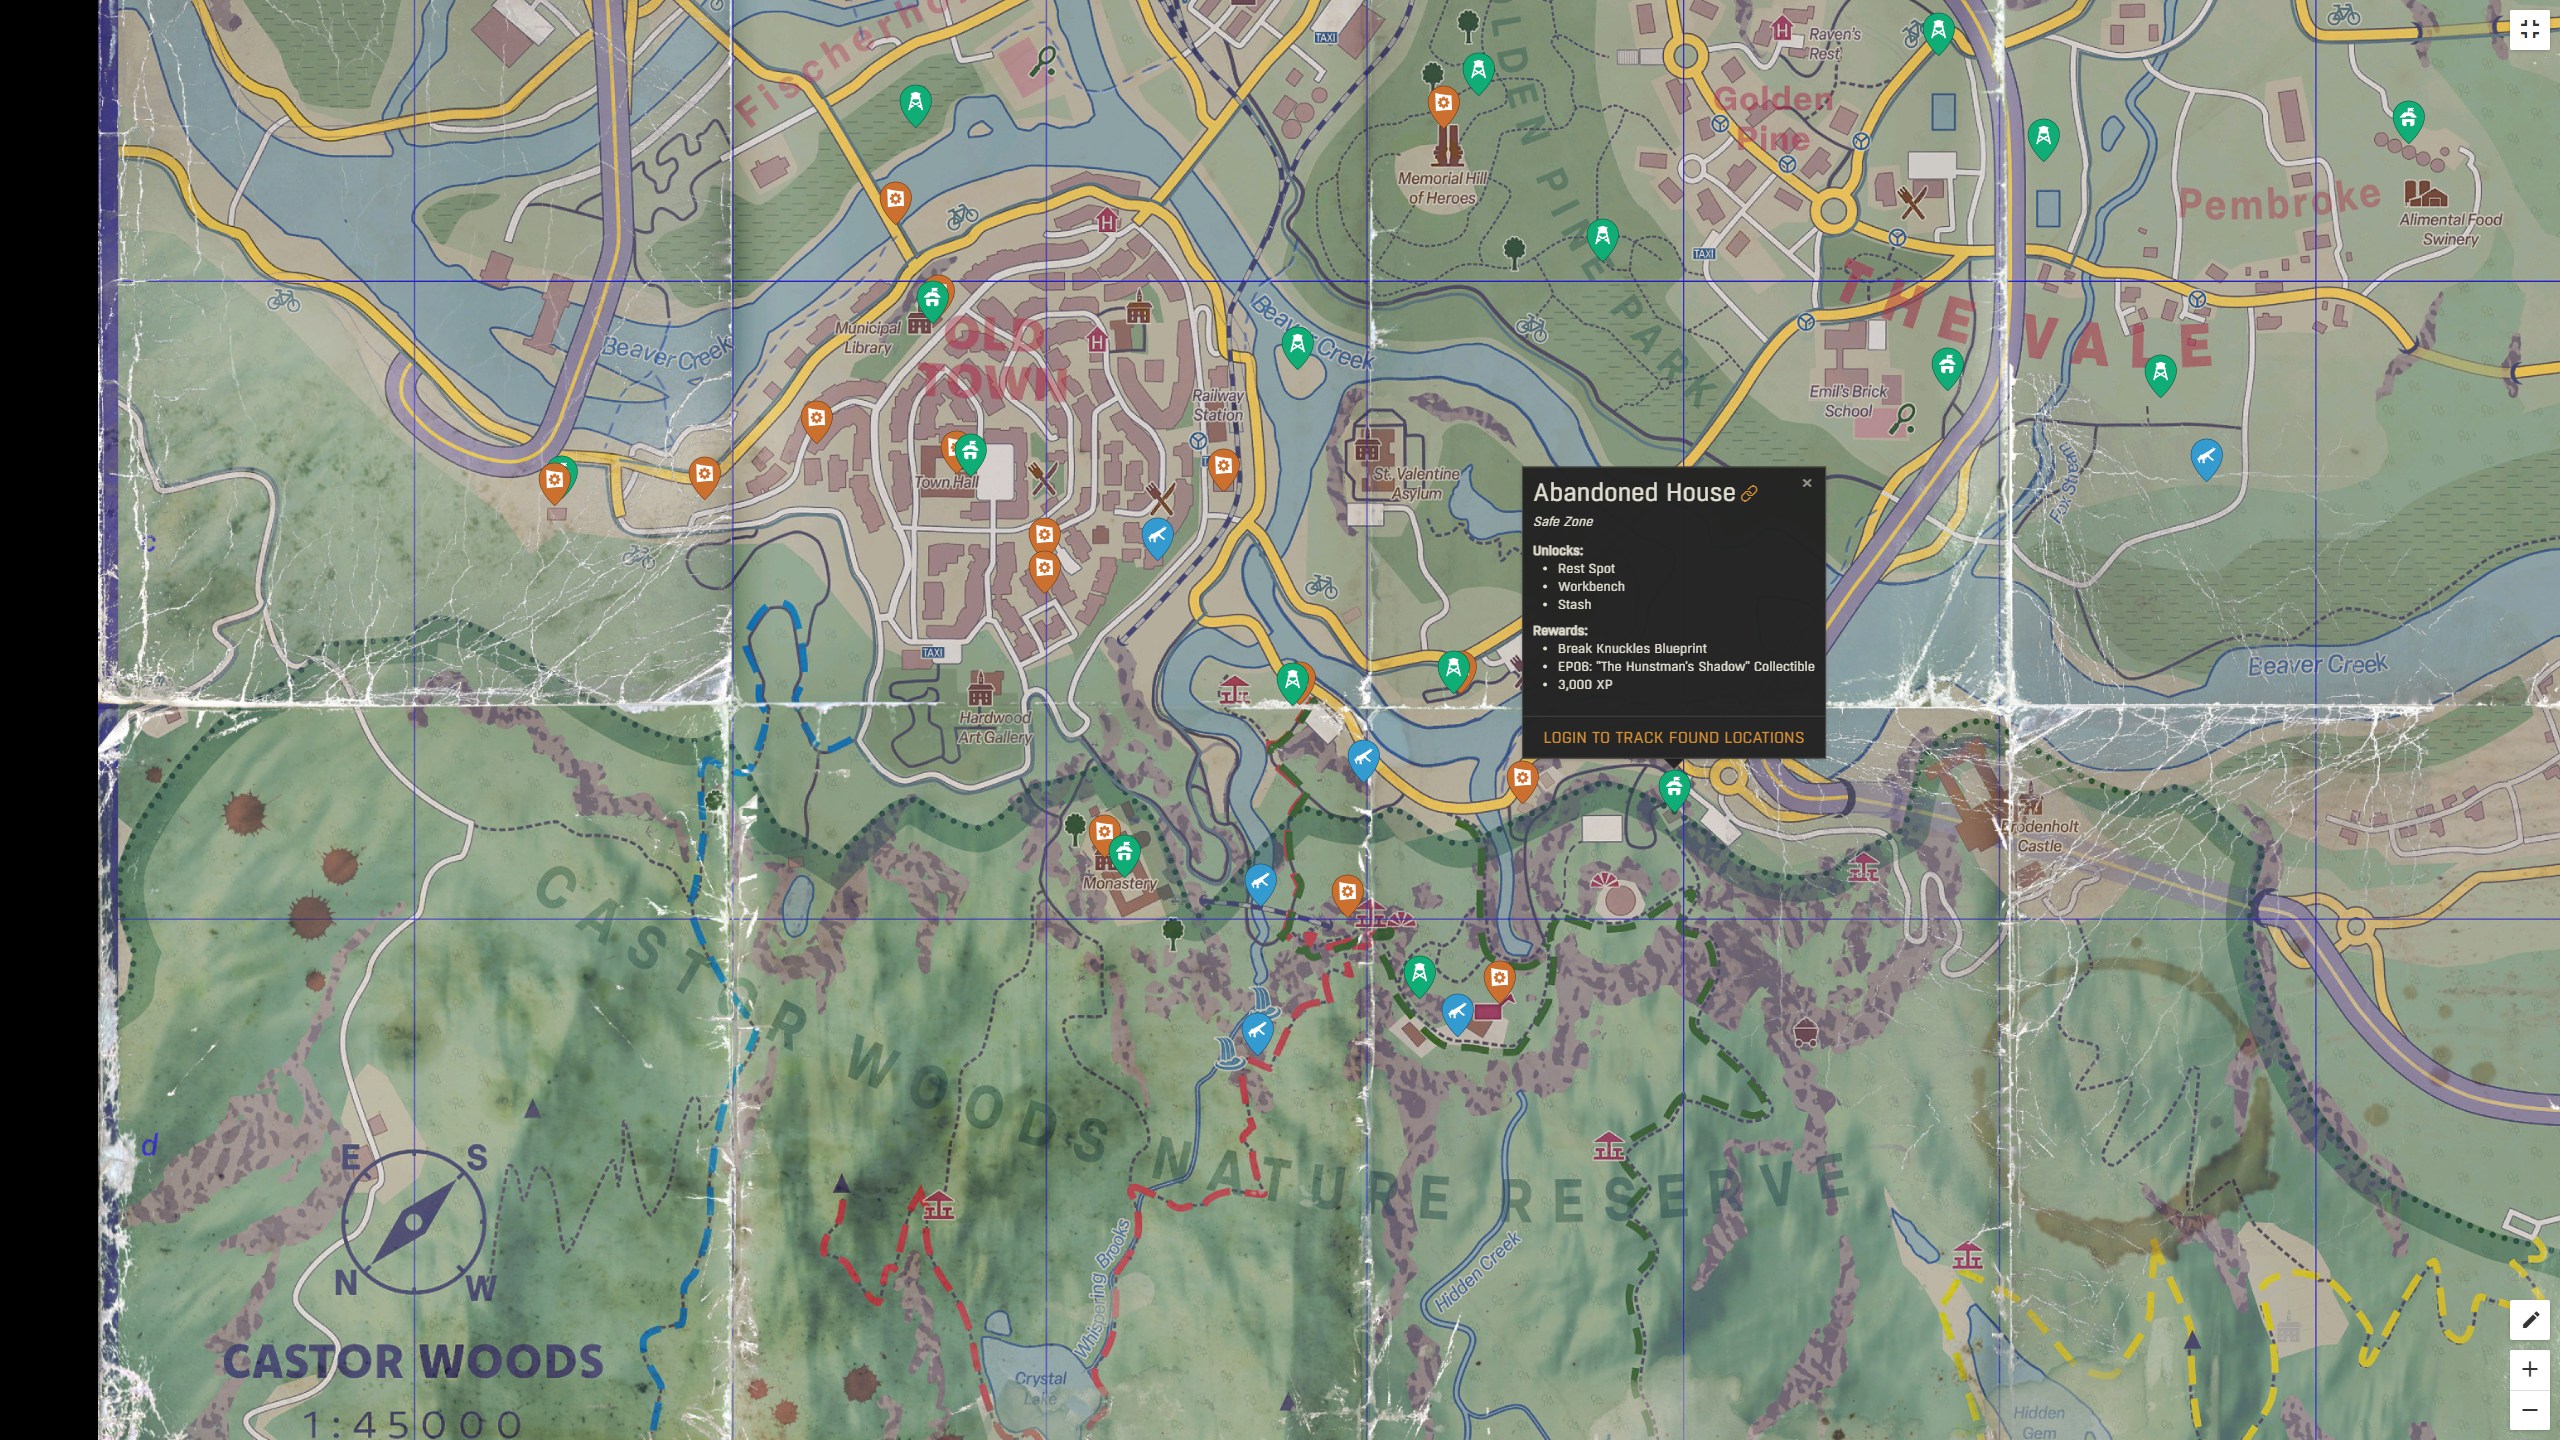Click the chain link icon next to Abandoned House title
Image resolution: width=2560 pixels, height=1440 pixels.
click(1748, 493)
